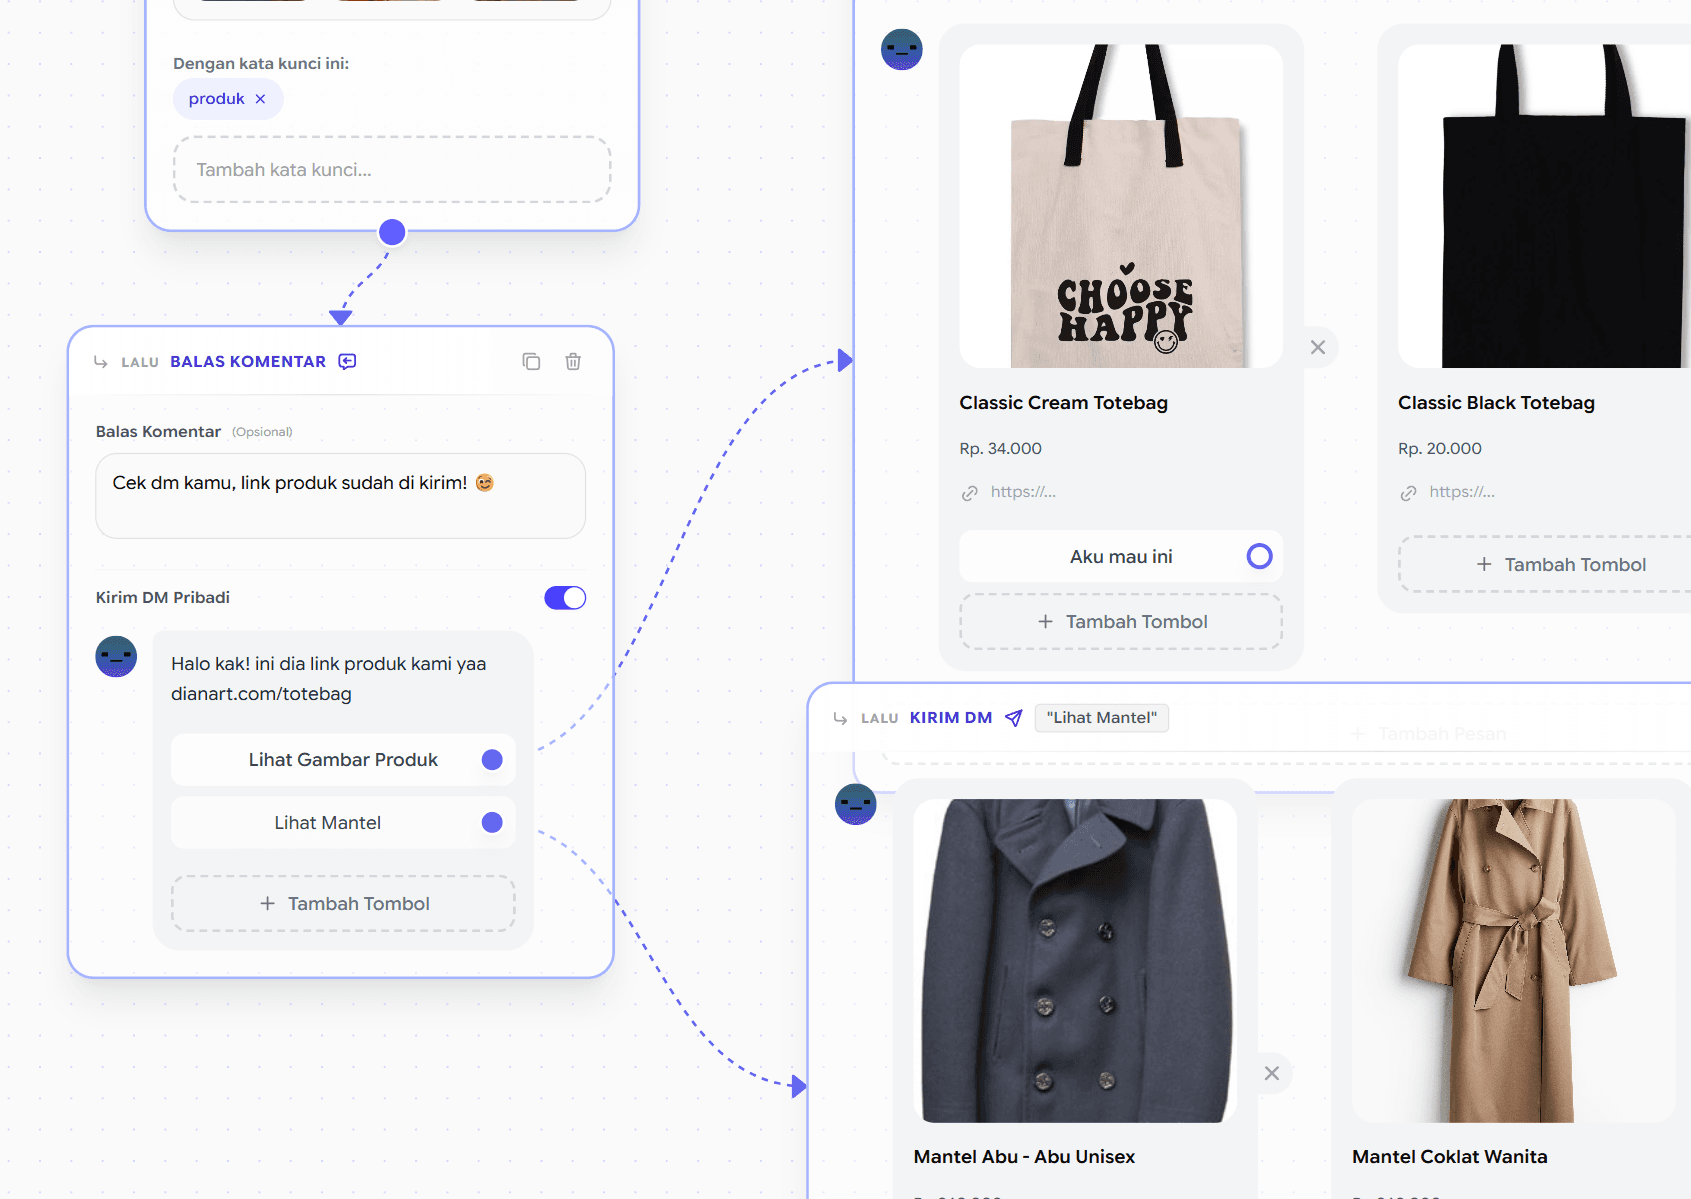This screenshot has width=1691, height=1199.
Task: Open the Mantel Abu - Abu Unisex image
Action: (1075, 961)
